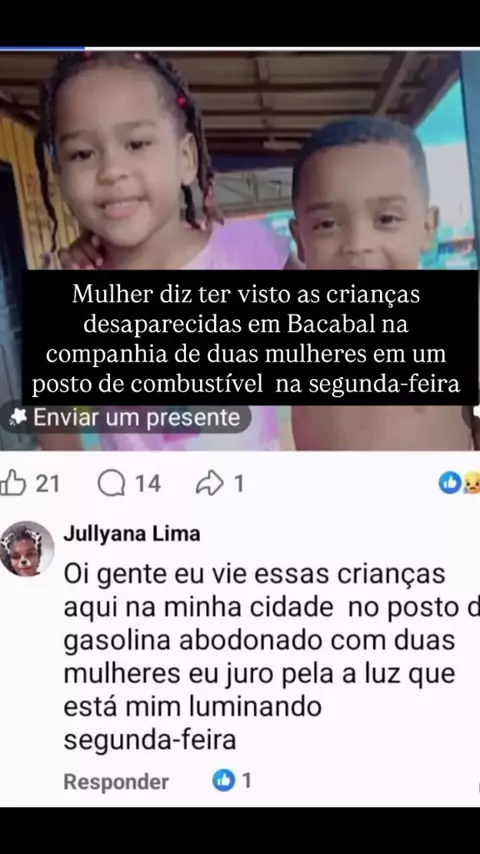Click the reaction count next to Responder
Image resolution: width=480 pixels, height=854 pixels.
pos(246,781)
